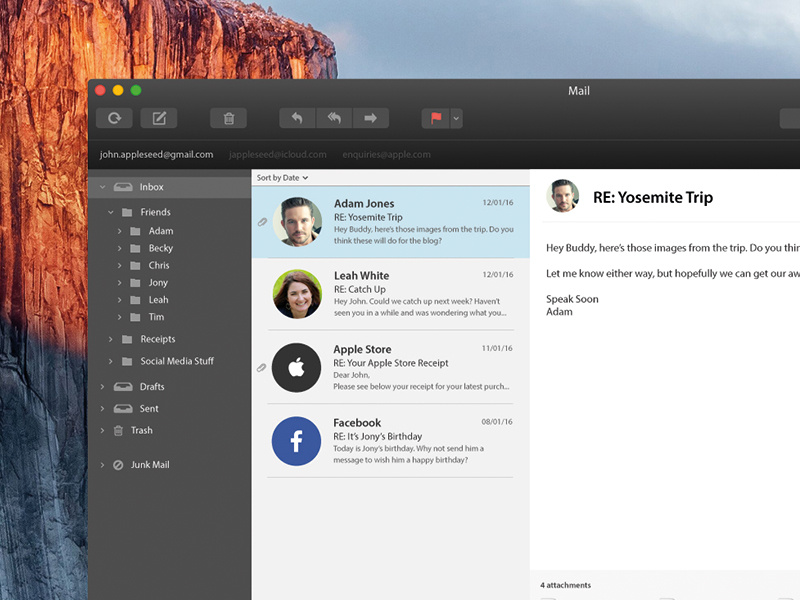Click the reply-all icon
Image resolution: width=800 pixels, height=600 pixels.
click(334, 118)
